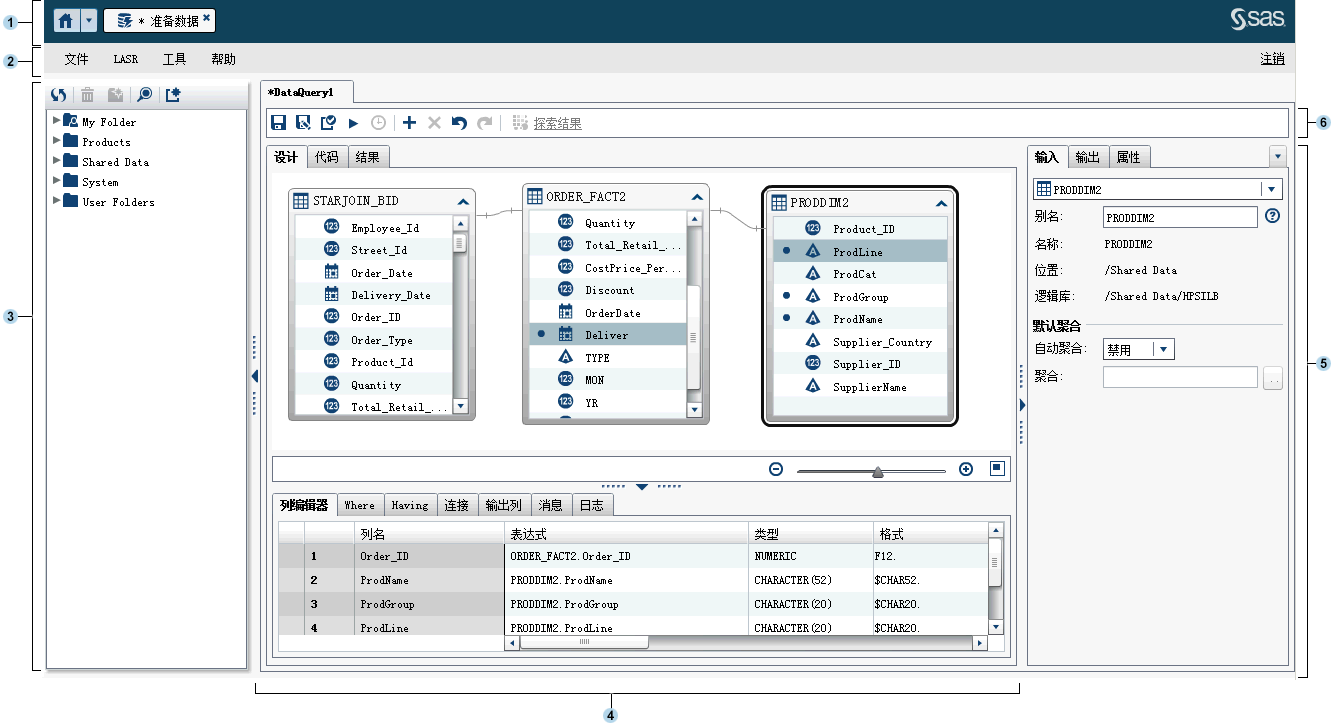Open the 自动聚合 禁用 dropdown

point(1160,349)
